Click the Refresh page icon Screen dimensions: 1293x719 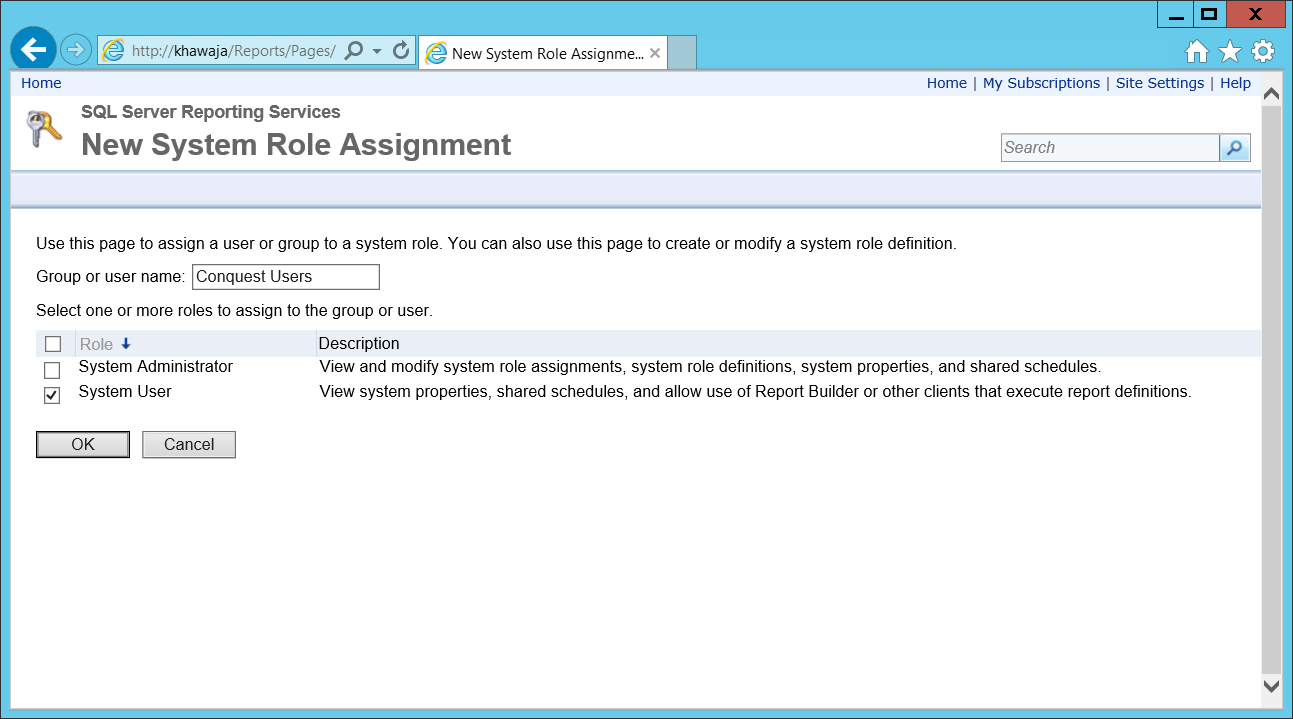click(402, 50)
